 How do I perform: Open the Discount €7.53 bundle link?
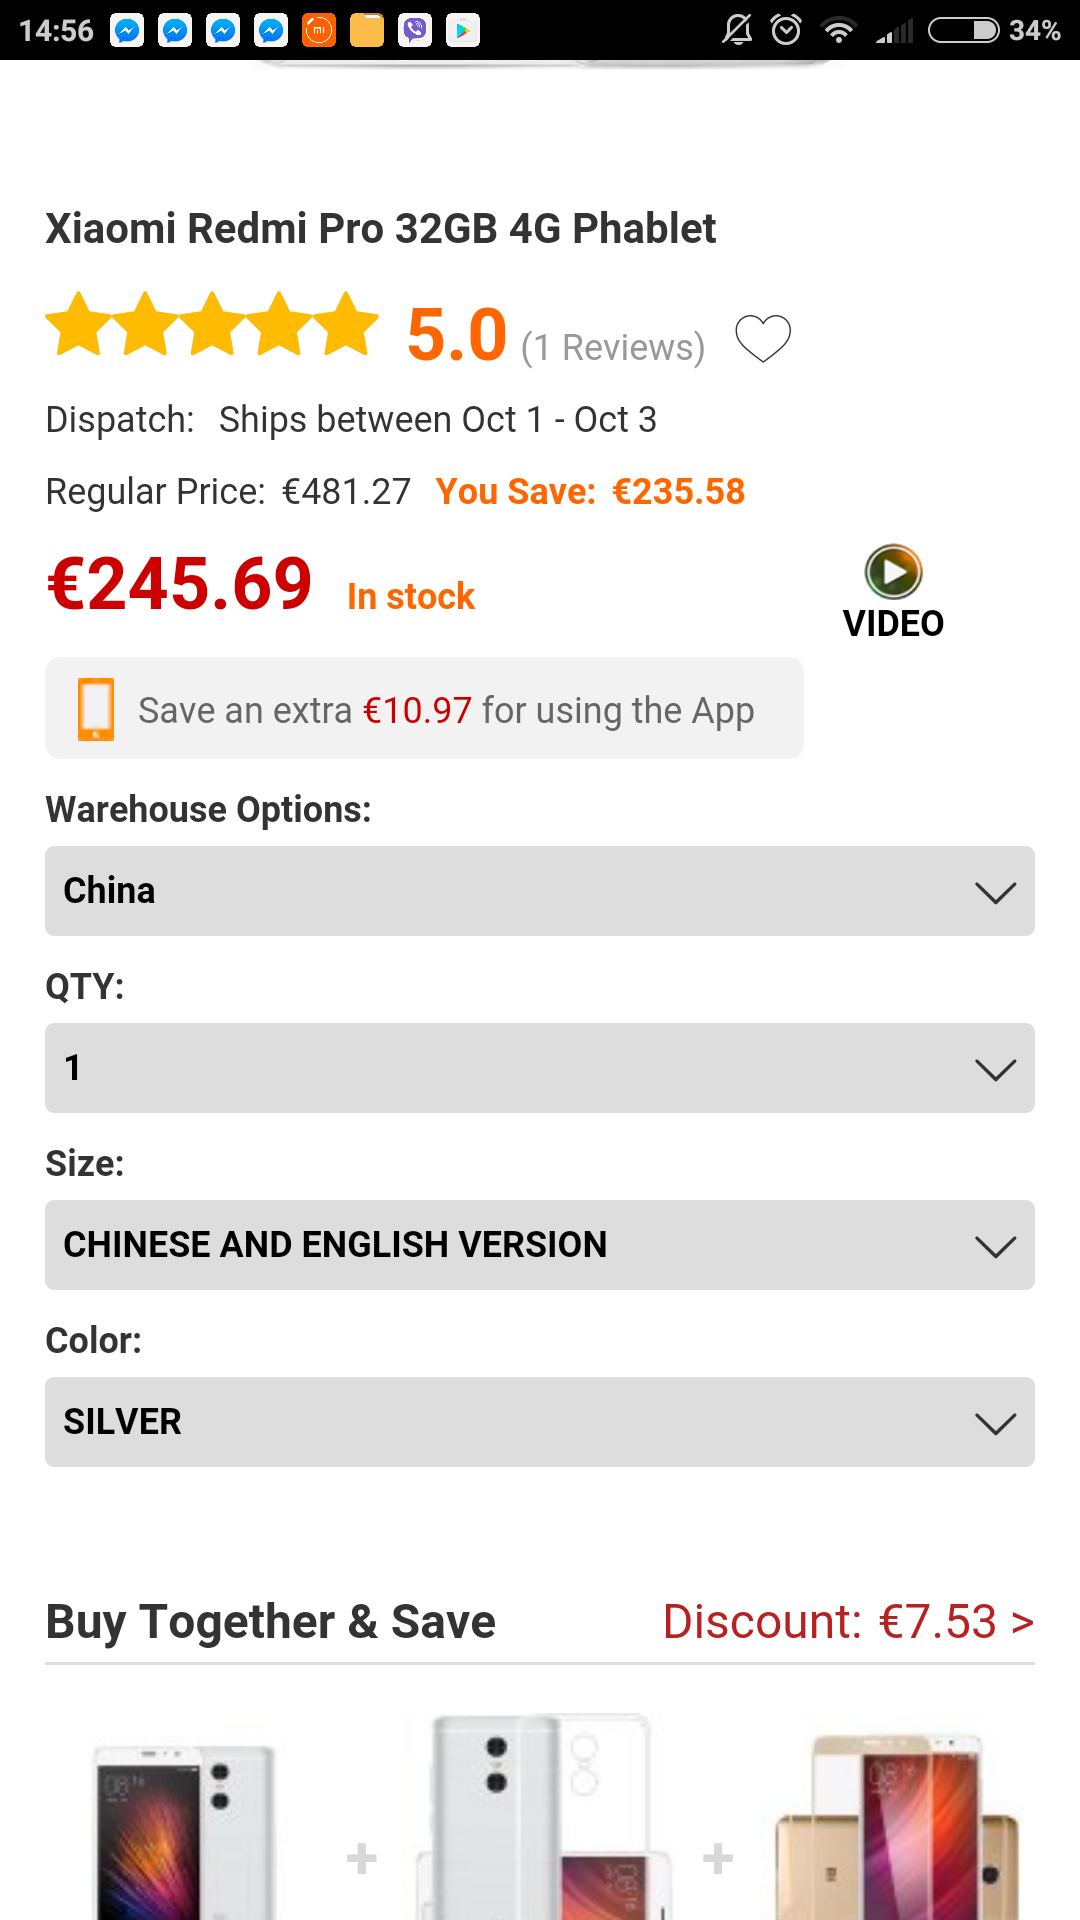click(848, 1621)
